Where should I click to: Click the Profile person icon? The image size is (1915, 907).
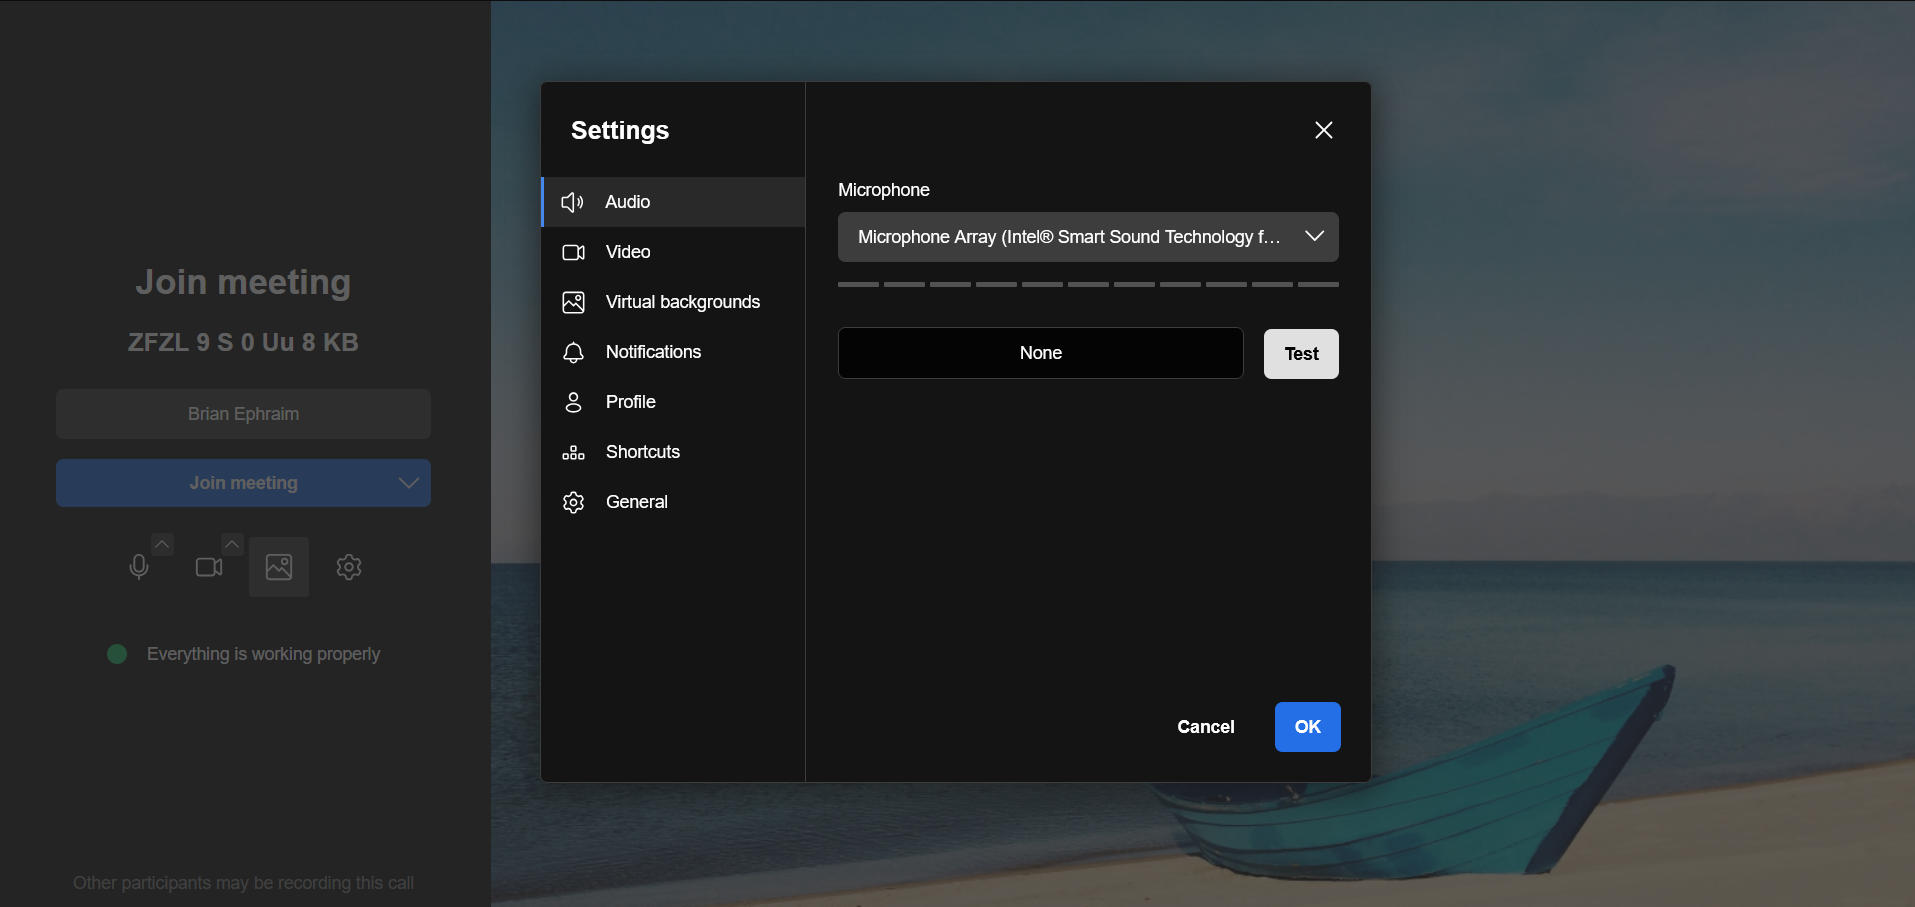coord(573,402)
